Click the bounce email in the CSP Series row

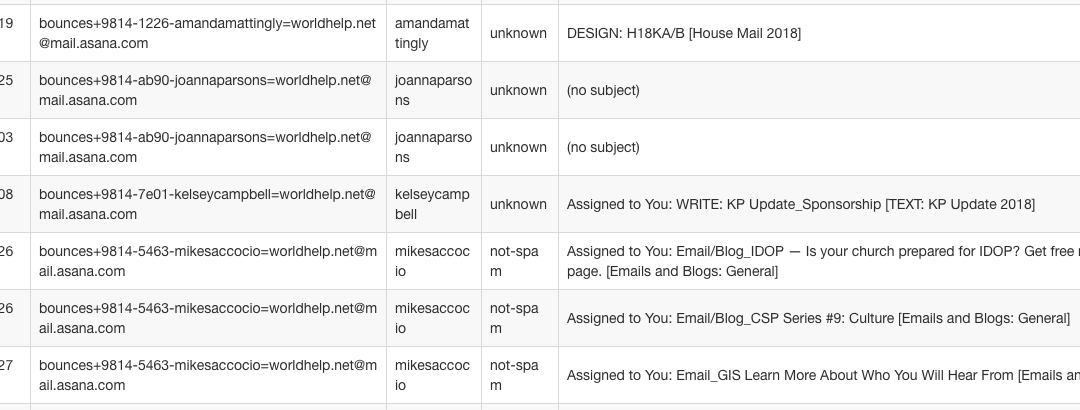[207, 318]
